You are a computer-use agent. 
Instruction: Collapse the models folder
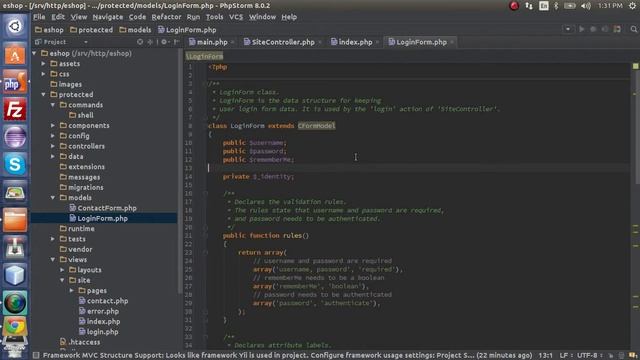point(53,198)
